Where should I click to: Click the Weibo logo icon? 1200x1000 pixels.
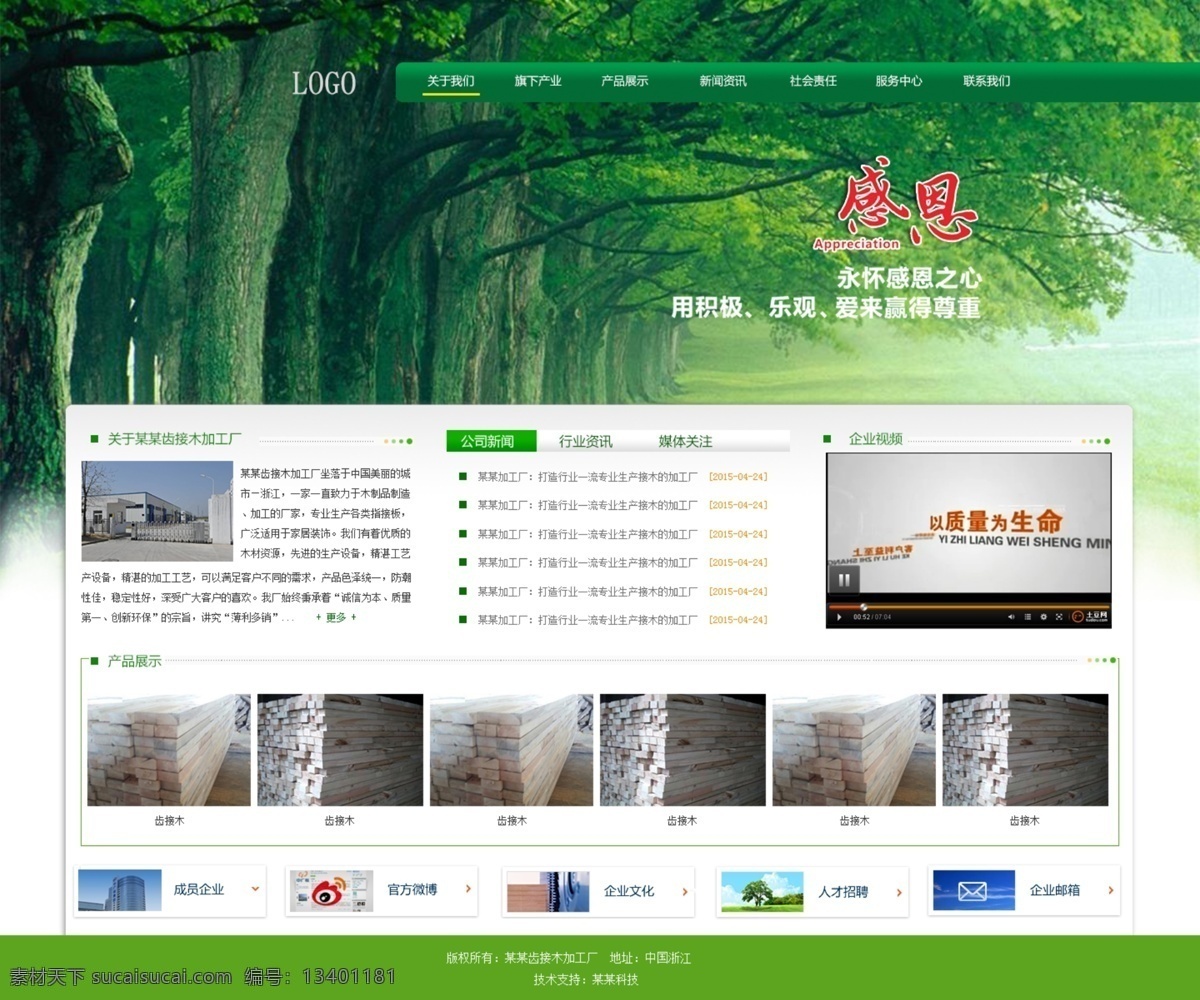tap(331, 890)
